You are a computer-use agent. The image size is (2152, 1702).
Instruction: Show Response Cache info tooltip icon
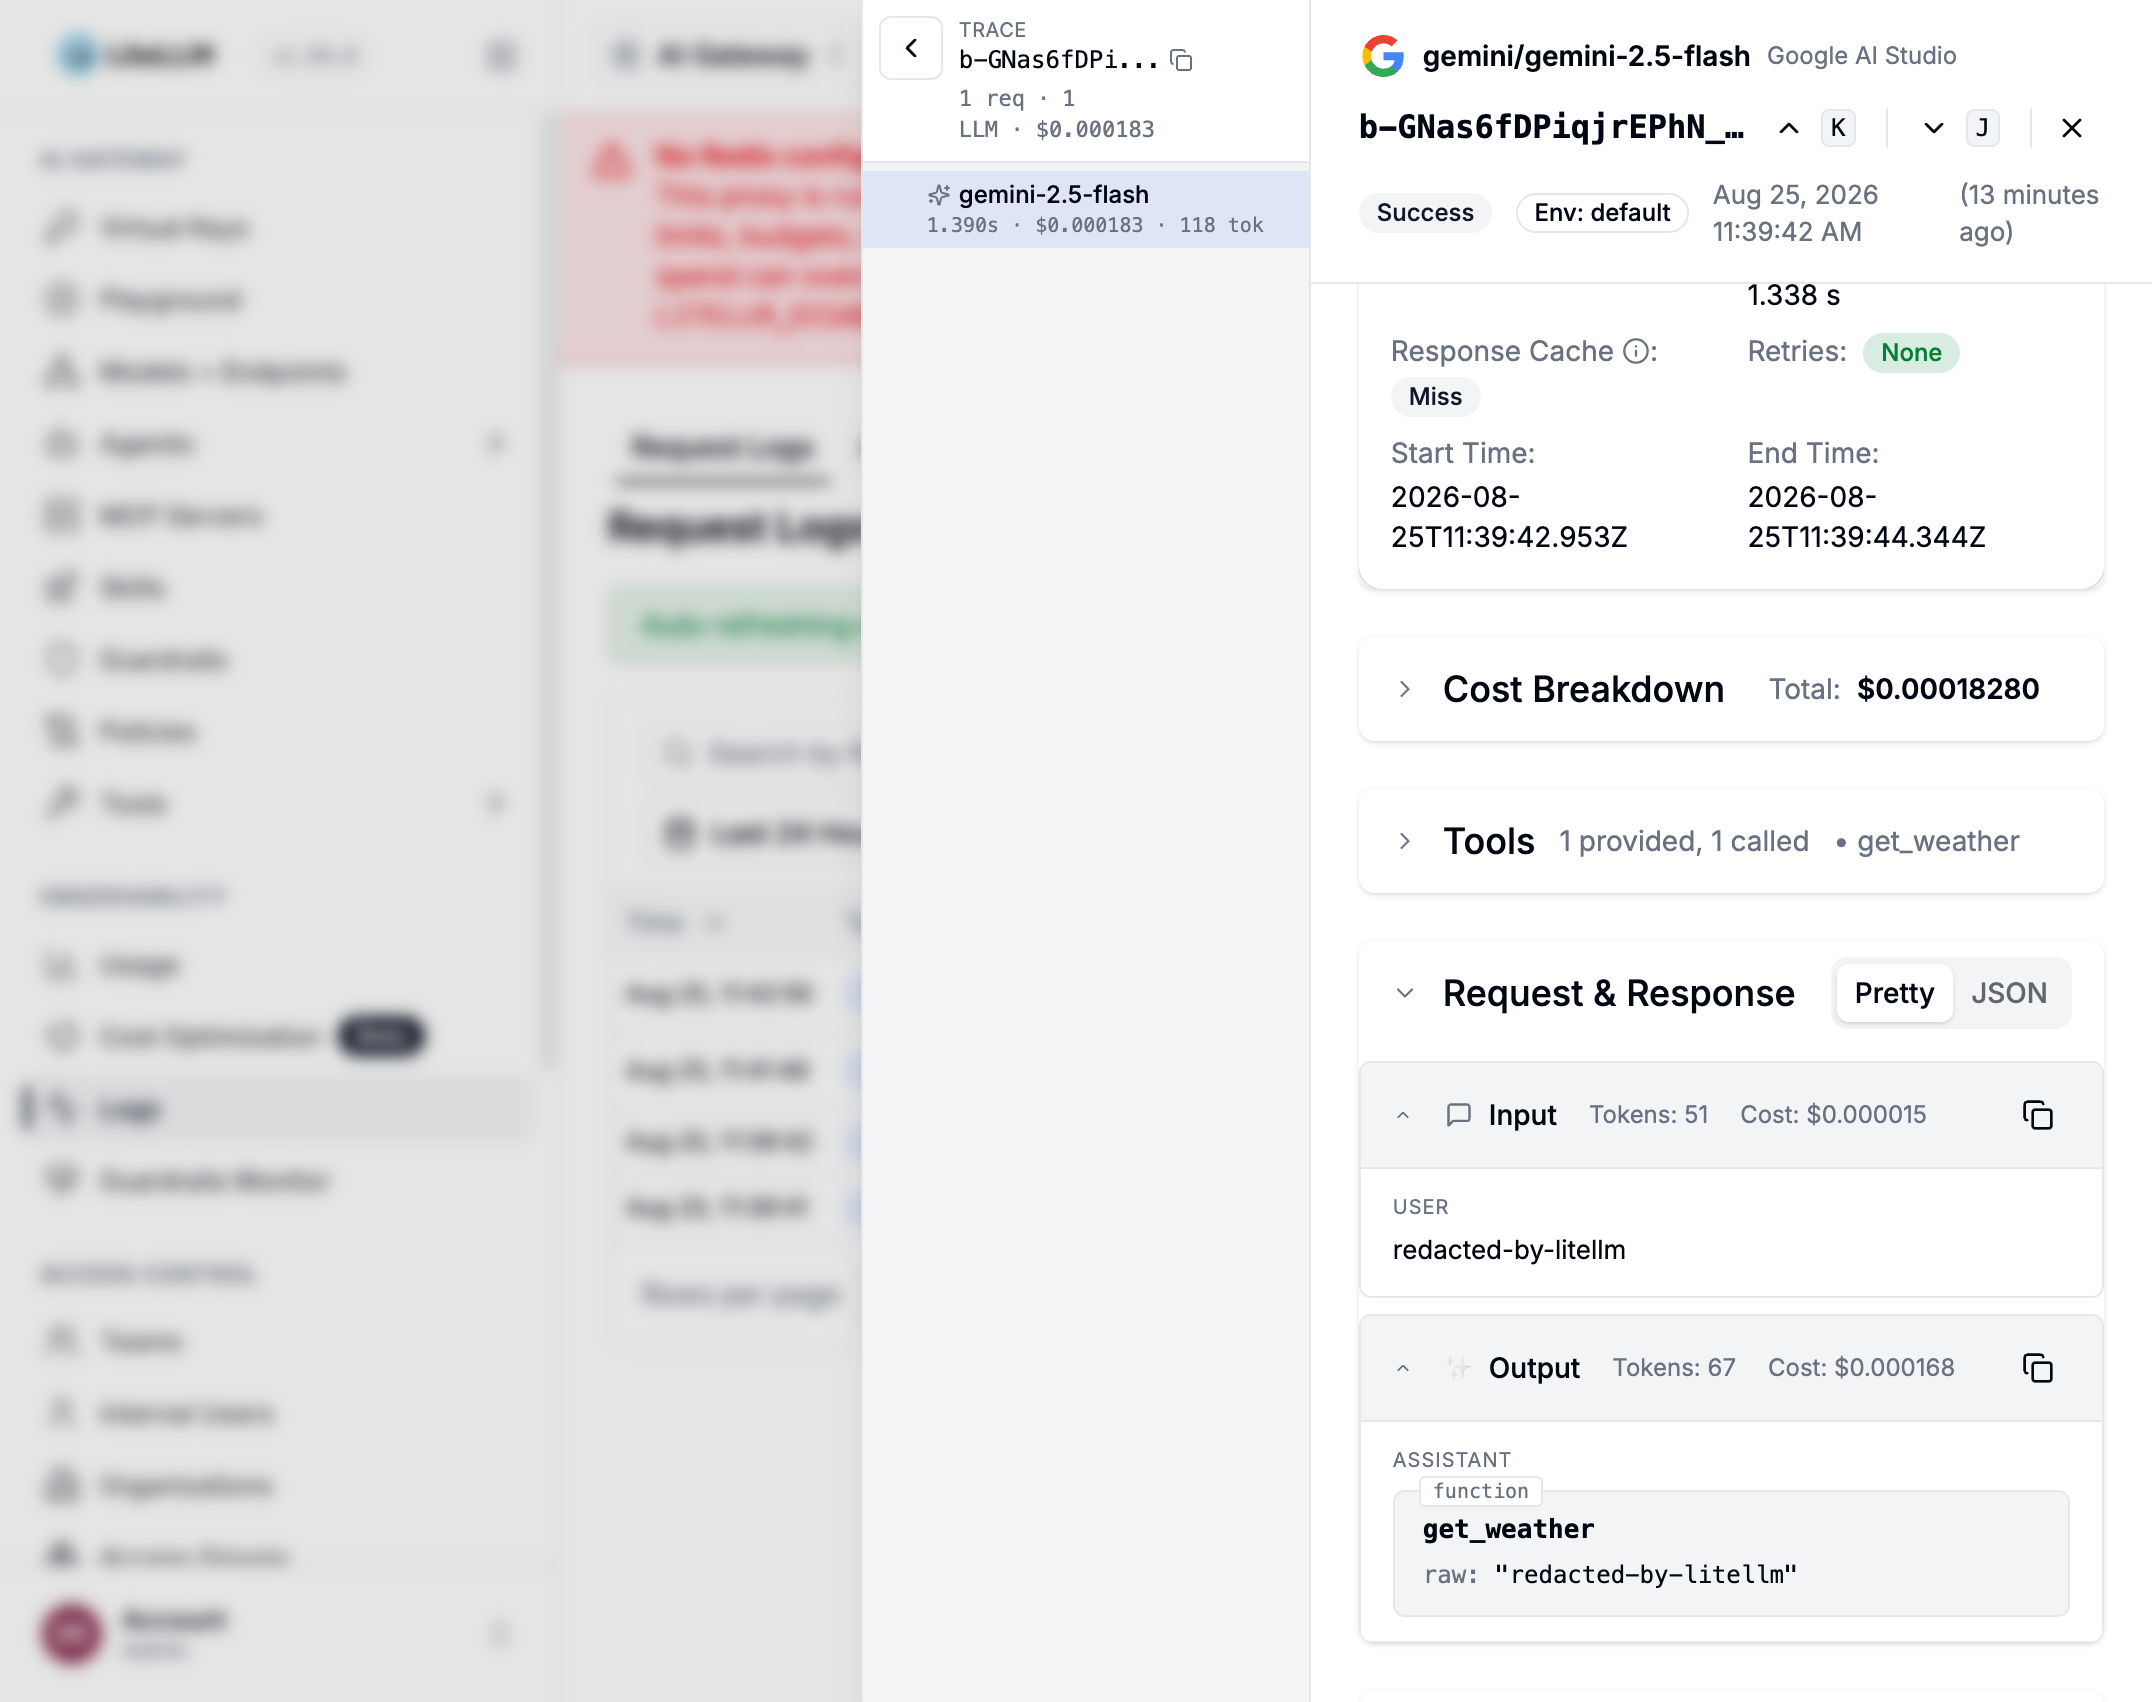[x=1636, y=352]
